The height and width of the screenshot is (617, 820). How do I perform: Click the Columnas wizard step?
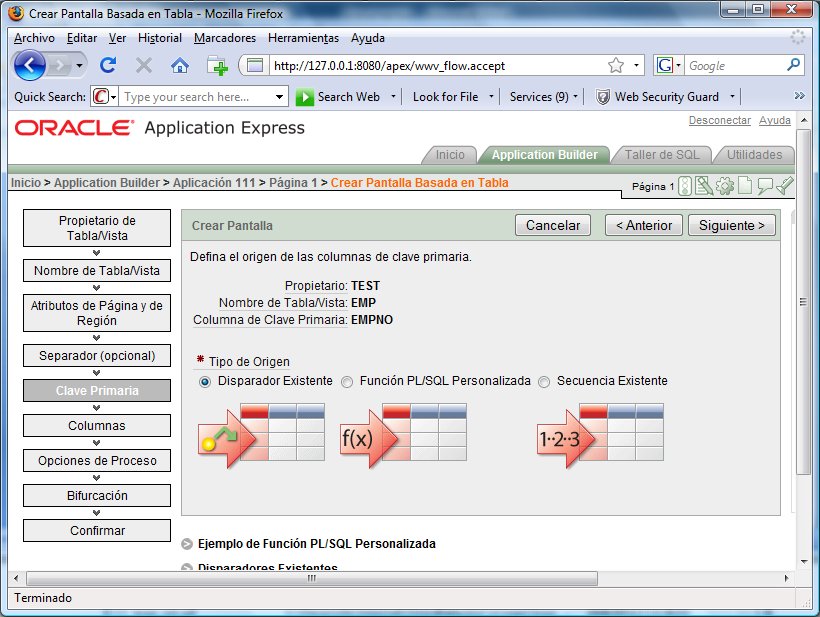click(x=97, y=426)
